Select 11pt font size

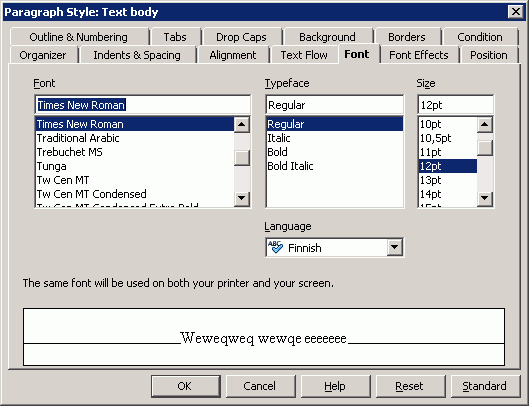448,152
